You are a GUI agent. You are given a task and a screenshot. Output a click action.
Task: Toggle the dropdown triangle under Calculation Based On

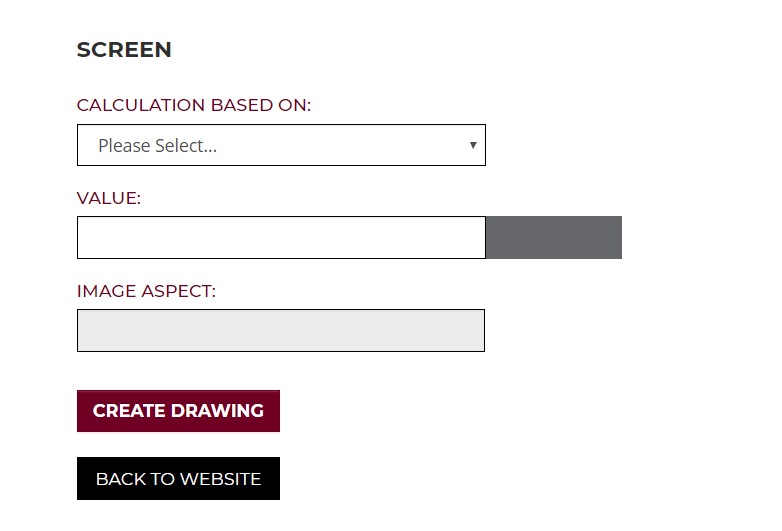[x=473, y=145]
